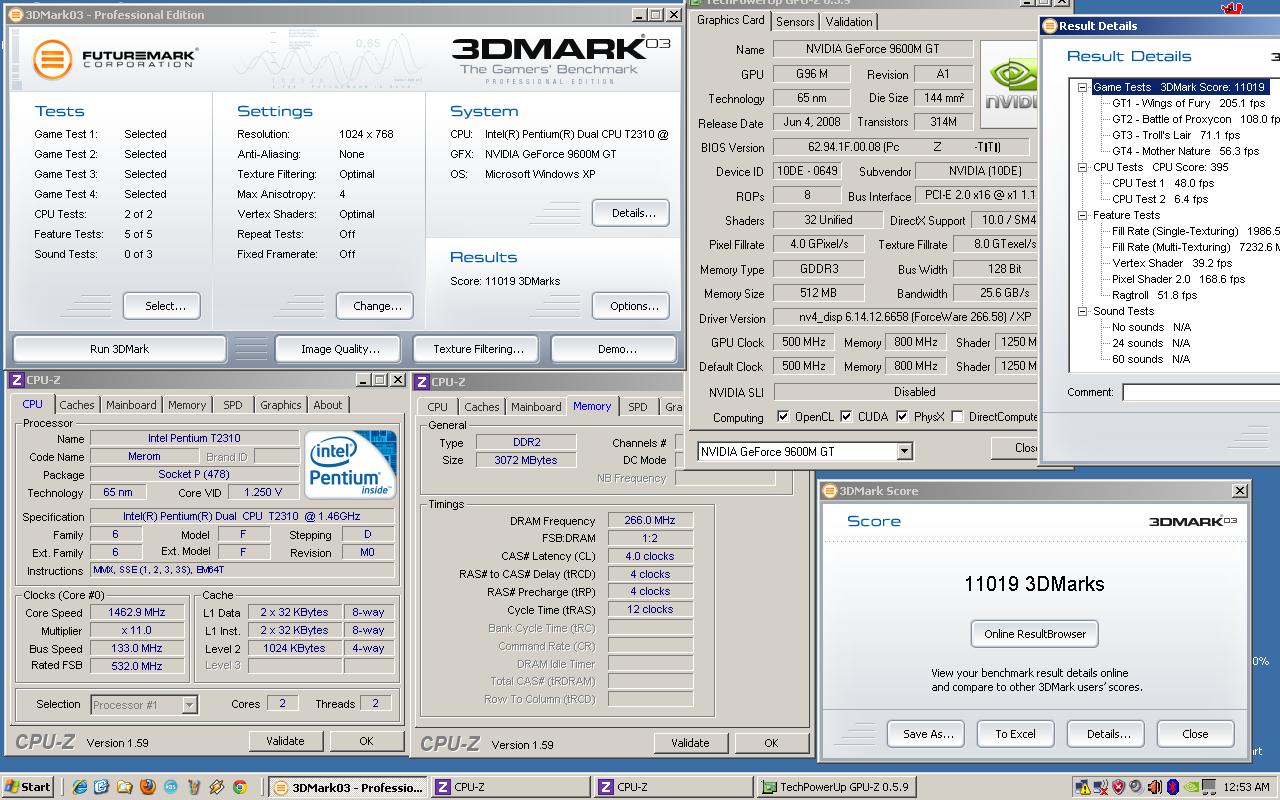Click the 3DMark Score window title icon

coord(829,491)
